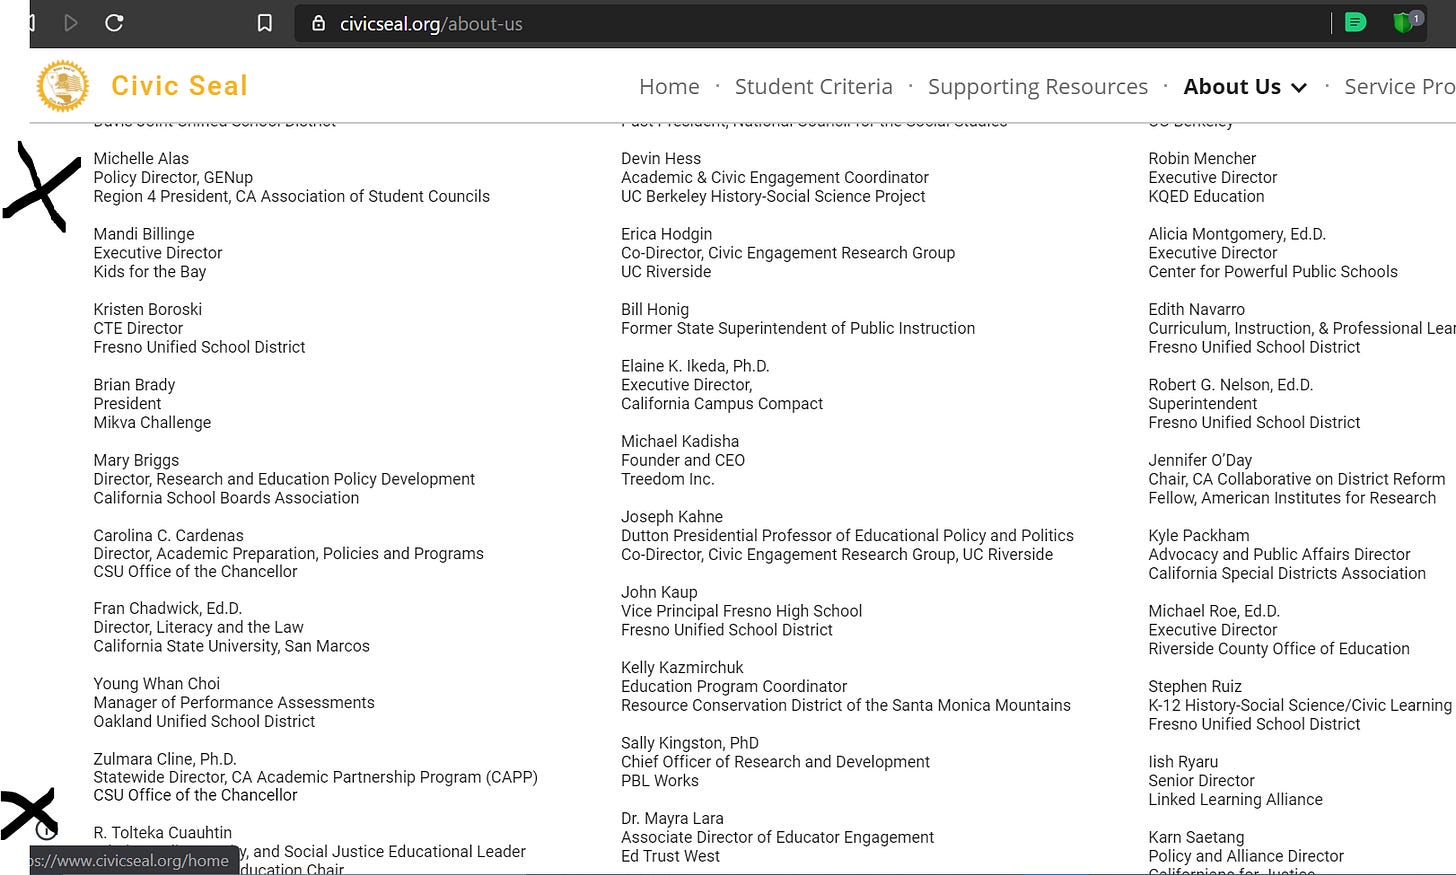Image resolution: width=1456 pixels, height=875 pixels.
Task: Open site security info via the padlock icon
Action: [x=319, y=23]
